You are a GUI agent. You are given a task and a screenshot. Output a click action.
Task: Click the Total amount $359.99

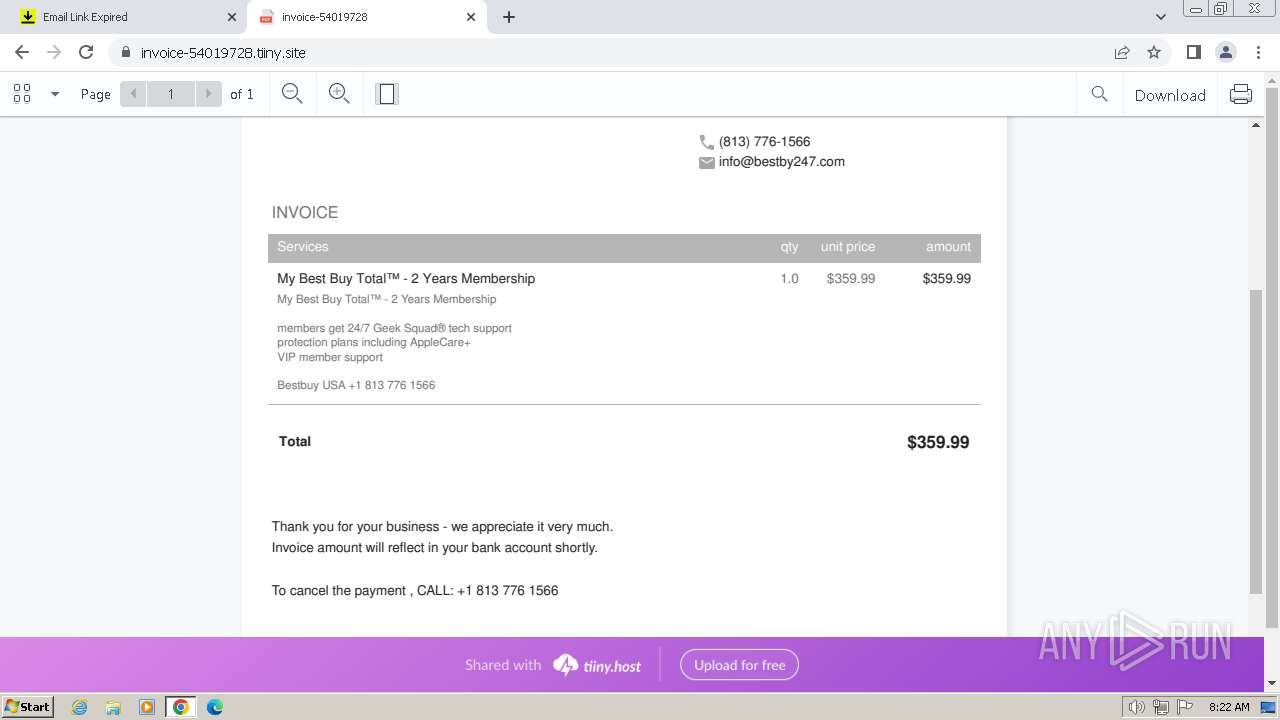click(x=938, y=442)
